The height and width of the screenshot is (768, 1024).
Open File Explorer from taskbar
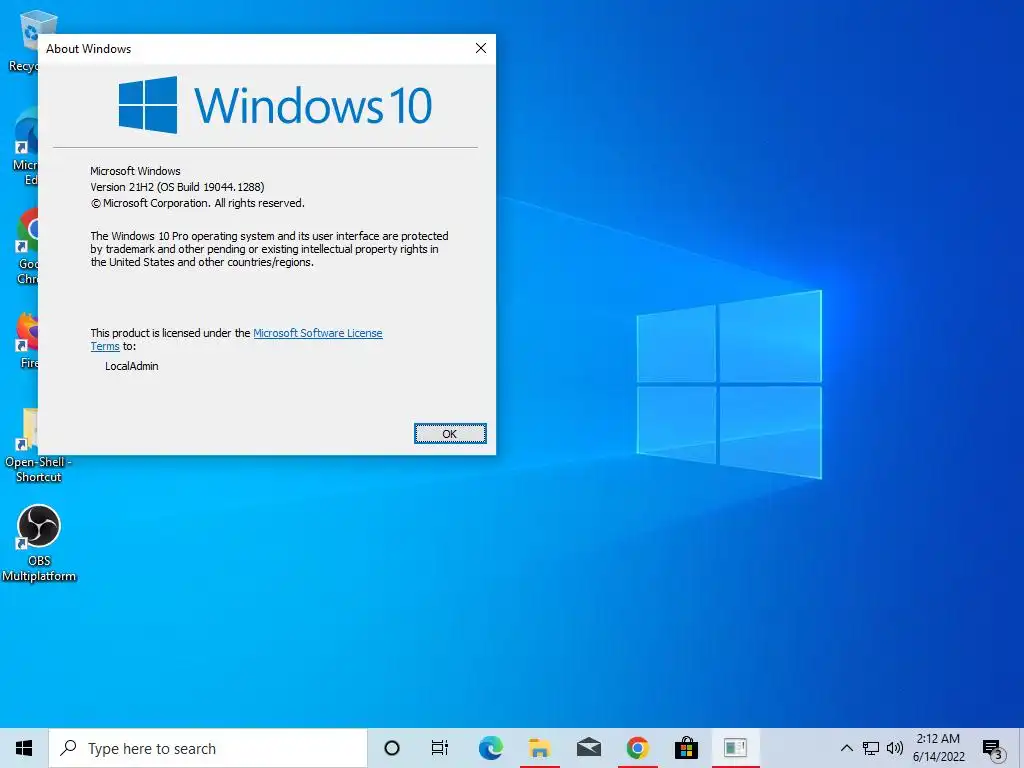pyautogui.click(x=539, y=748)
